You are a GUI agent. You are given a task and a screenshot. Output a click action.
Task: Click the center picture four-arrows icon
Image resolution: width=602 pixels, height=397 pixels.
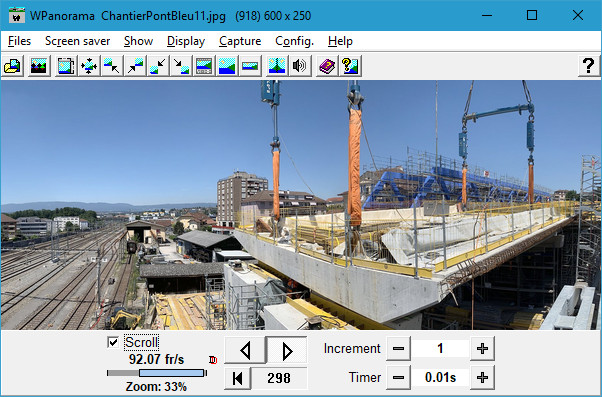(x=89, y=66)
